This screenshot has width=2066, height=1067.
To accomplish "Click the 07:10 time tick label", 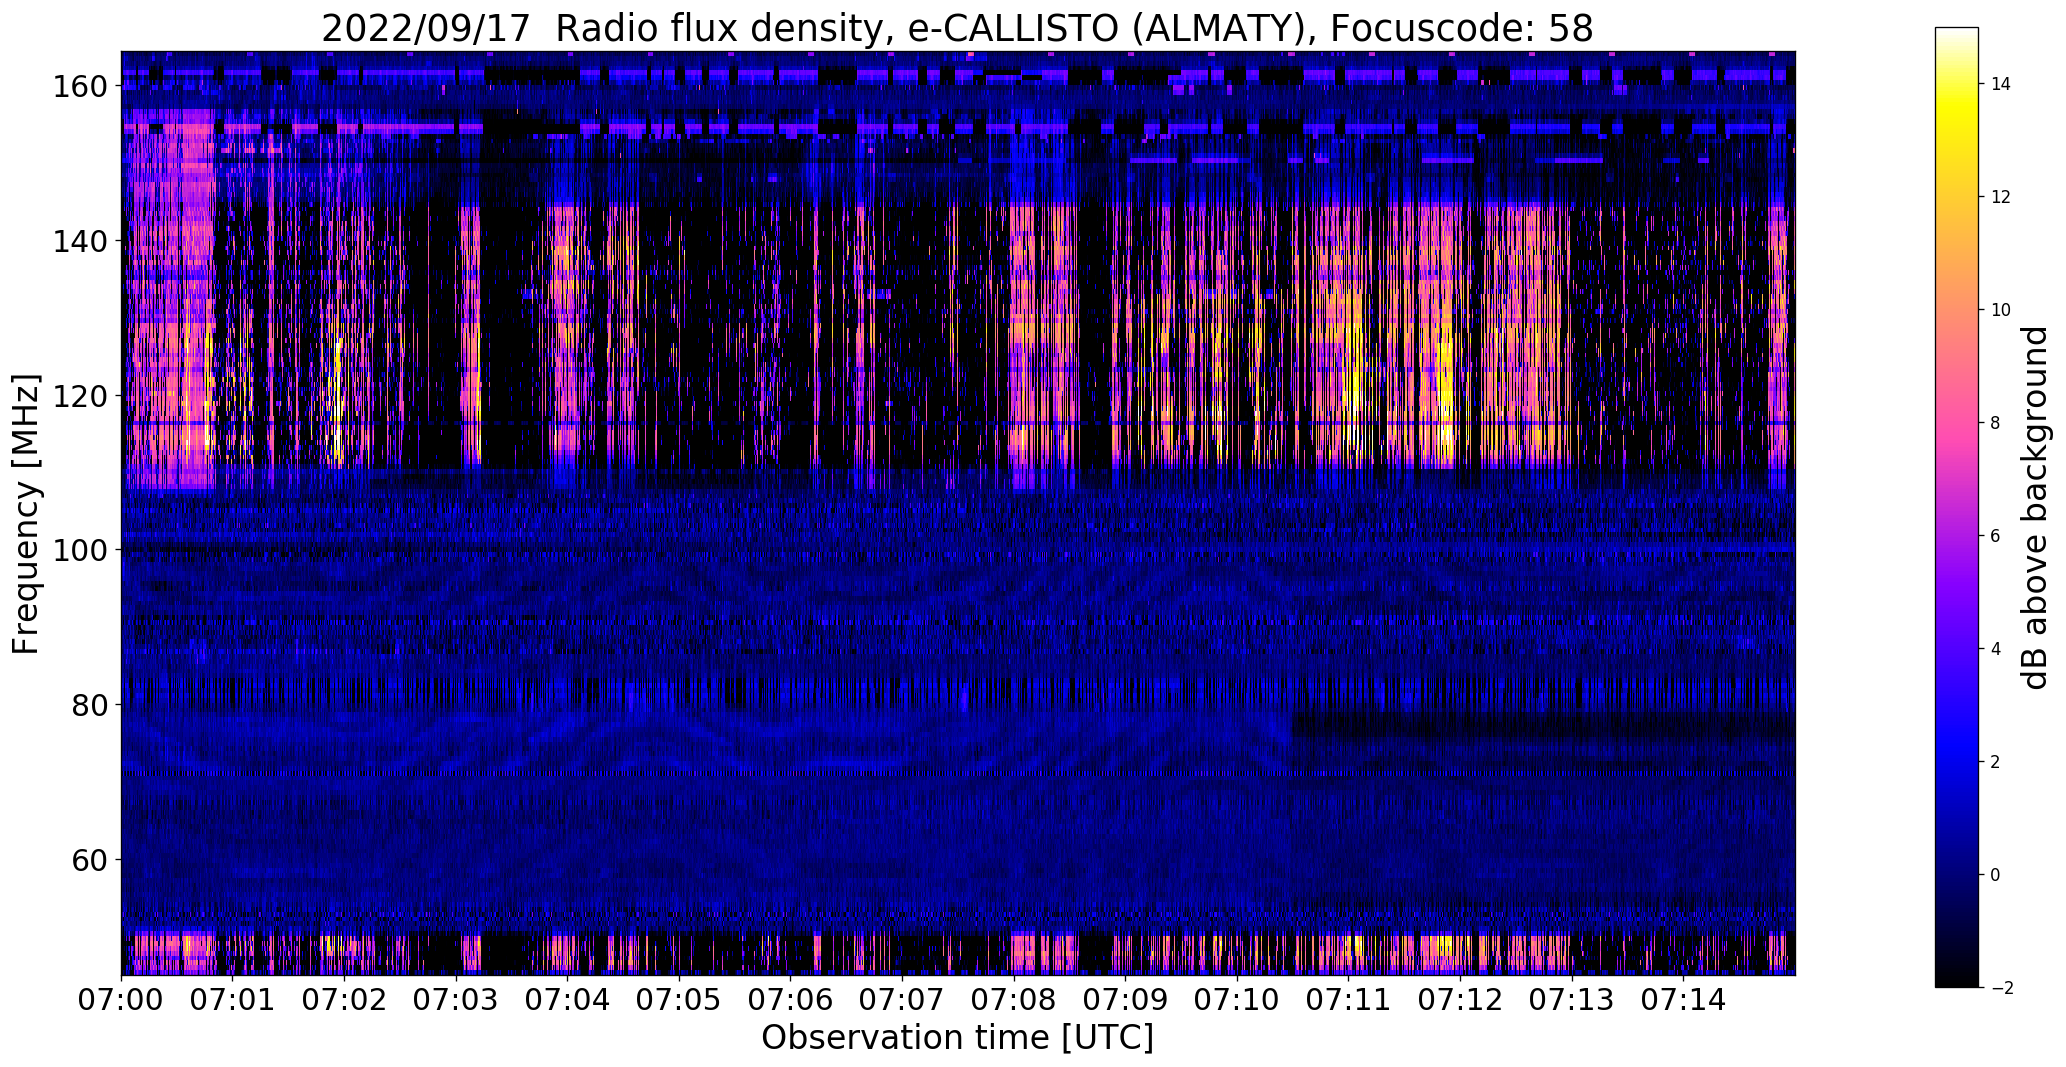I will click(1237, 999).
